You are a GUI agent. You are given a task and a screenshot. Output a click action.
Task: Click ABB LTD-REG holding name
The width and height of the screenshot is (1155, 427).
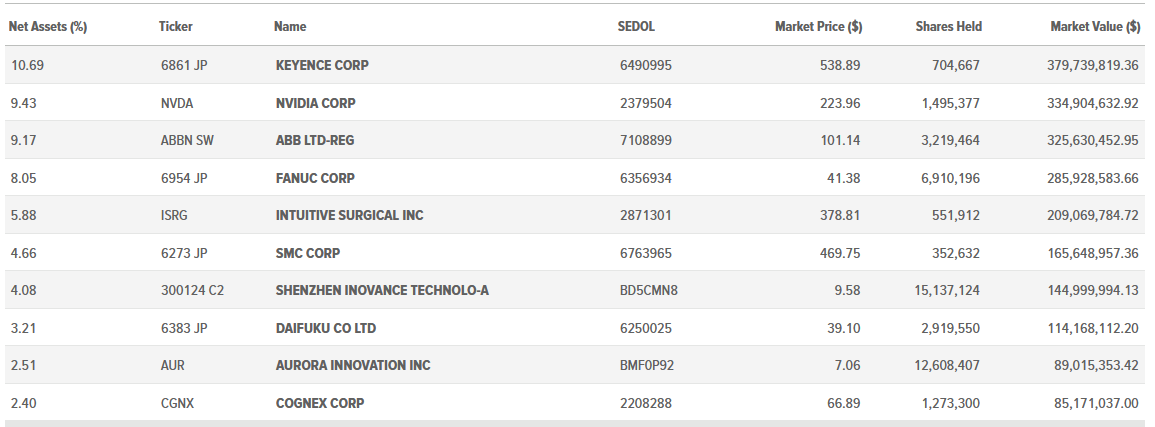315,140
